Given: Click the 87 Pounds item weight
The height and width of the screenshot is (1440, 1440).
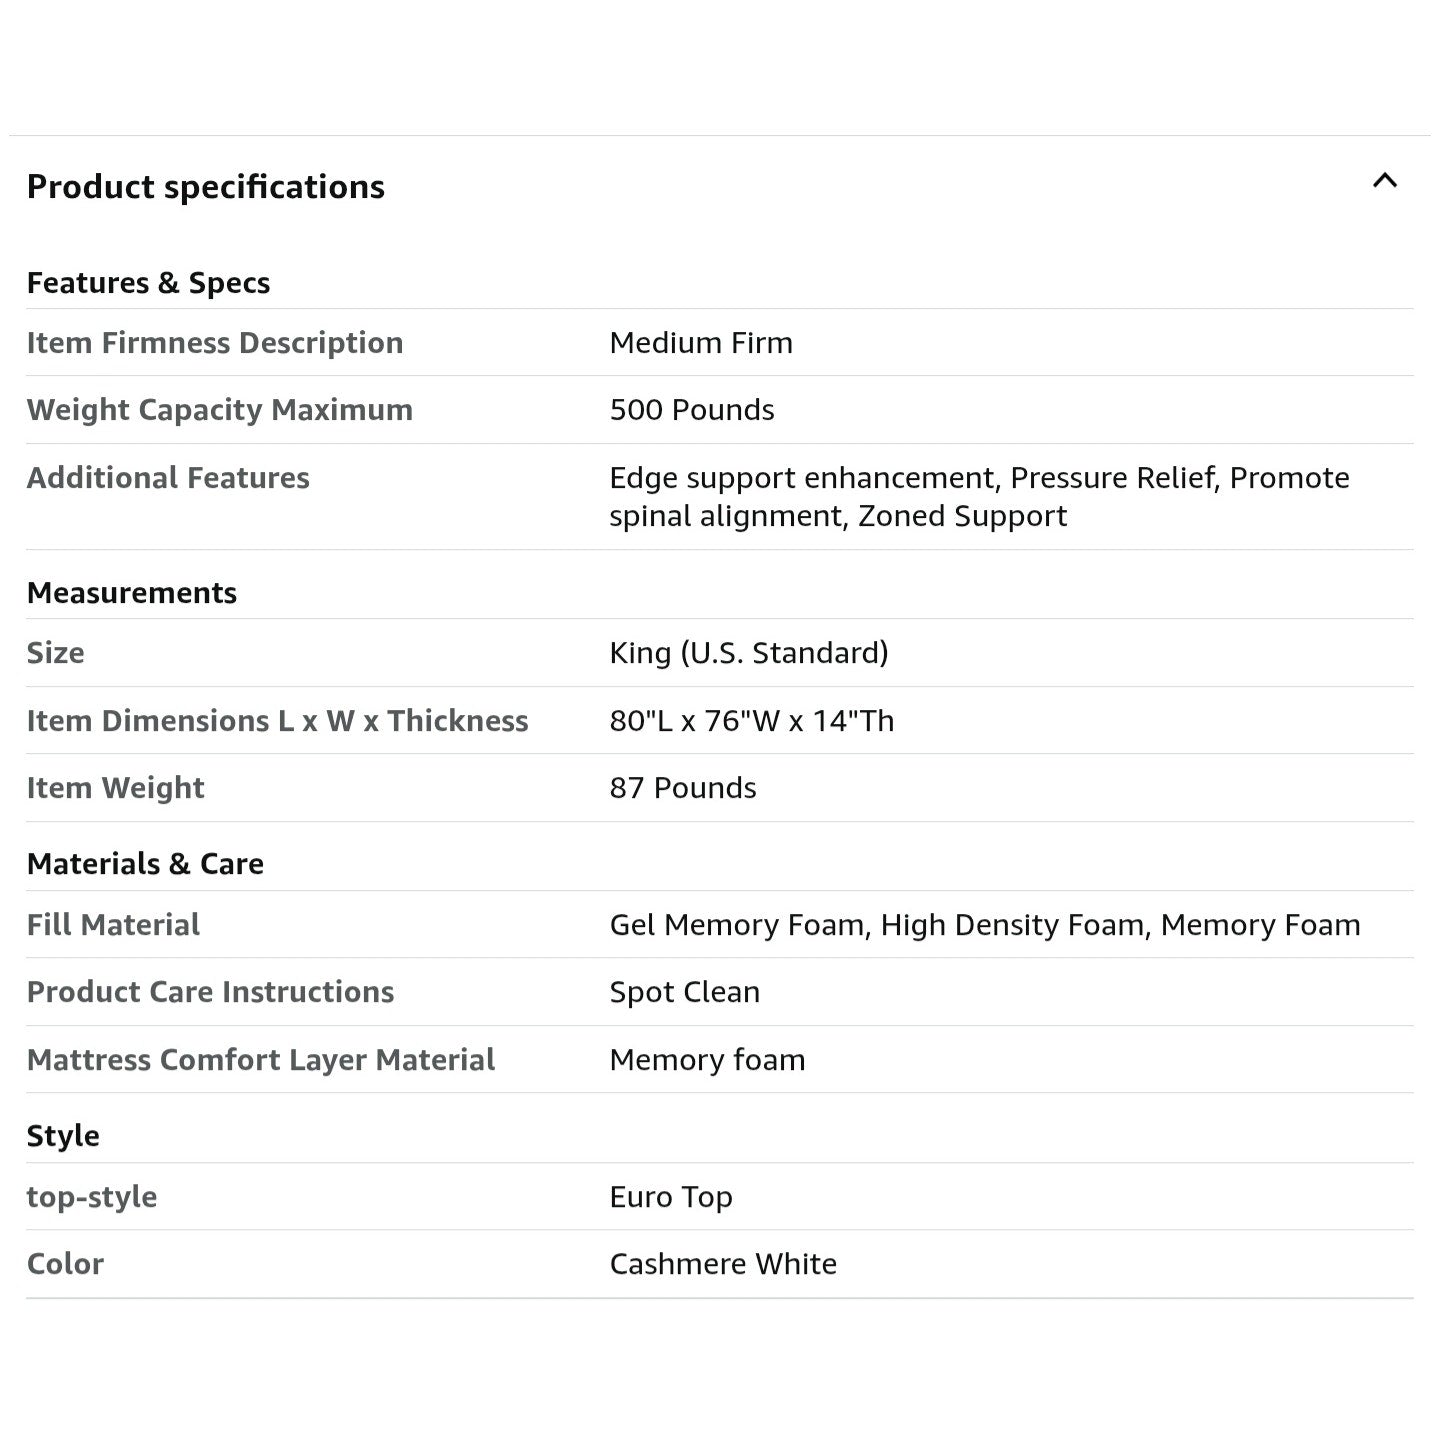Looking at the screenshot, I should coord(683,788).
